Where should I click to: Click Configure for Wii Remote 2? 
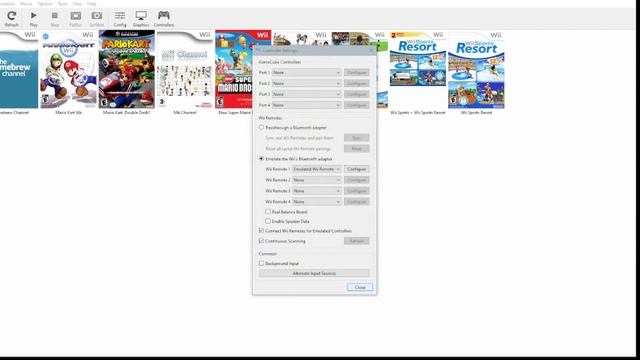click(356, 180)
